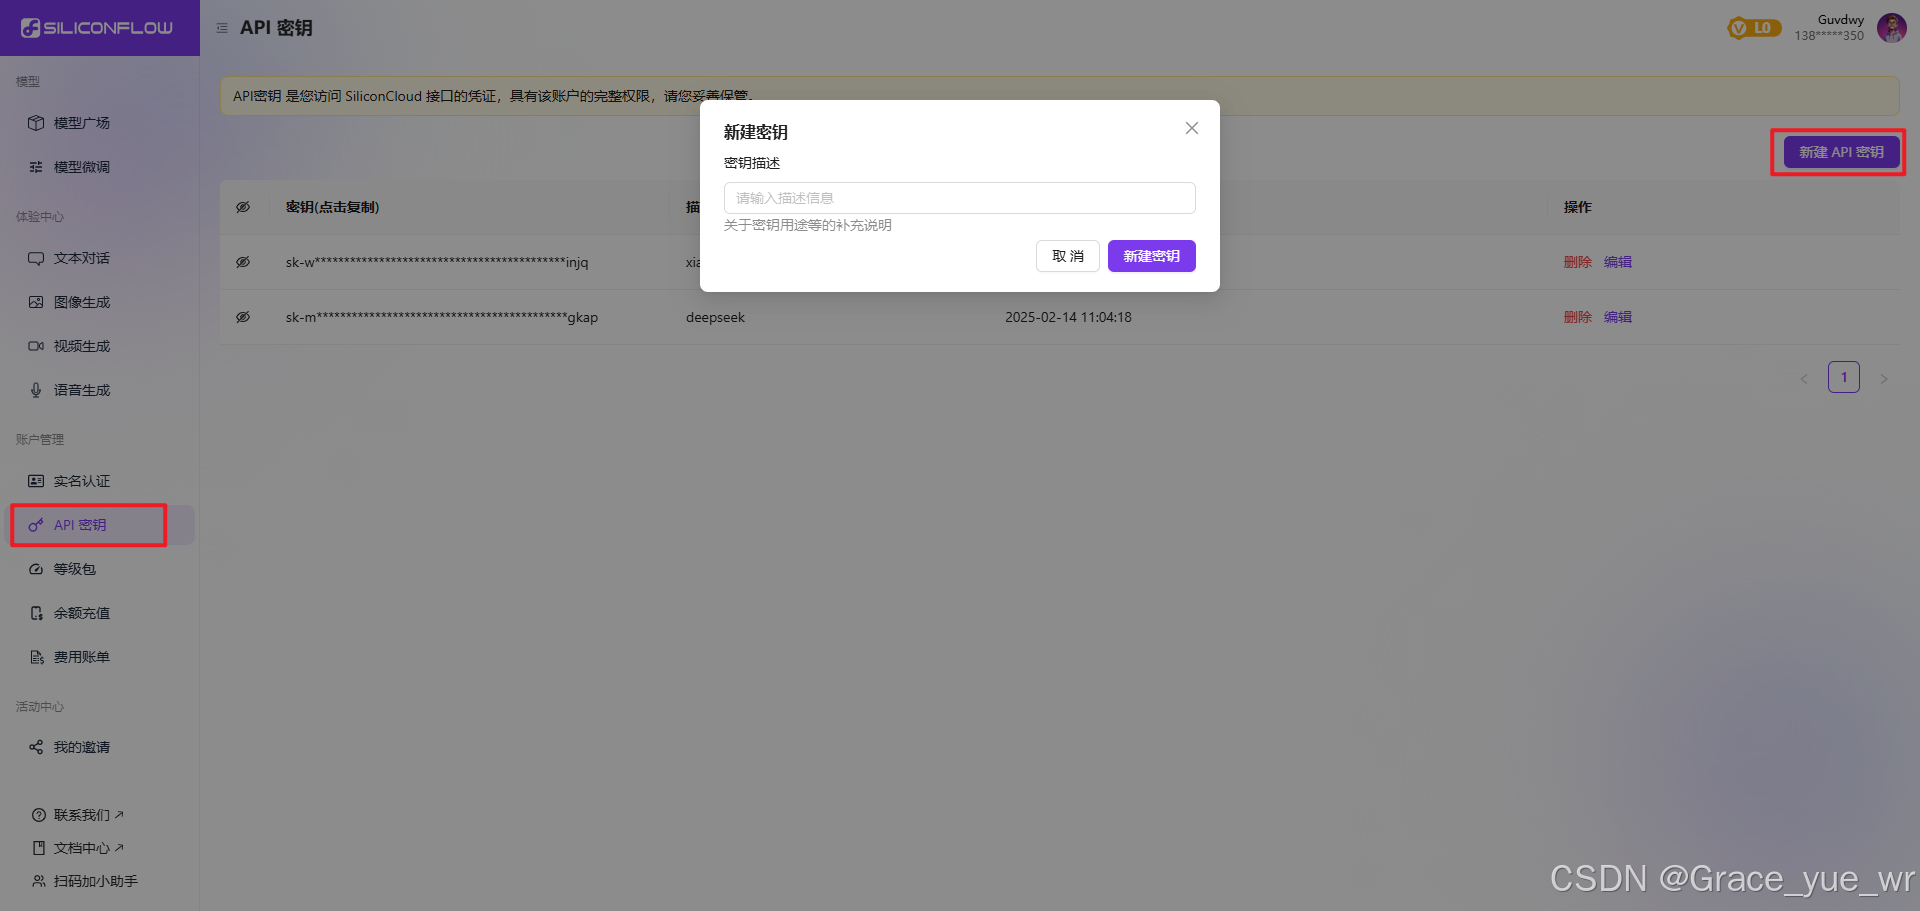
Task: Go to previous page with left chevron
Action: tap(1804, 378)
